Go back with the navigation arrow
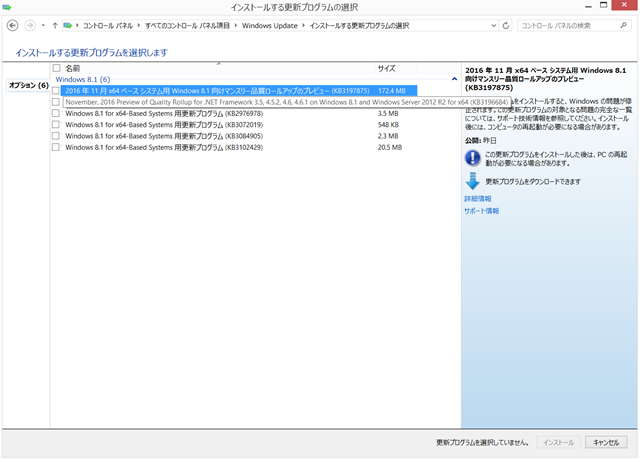Image resolution: width=640 pixels, height=460 pixels. tap(13, 25)
